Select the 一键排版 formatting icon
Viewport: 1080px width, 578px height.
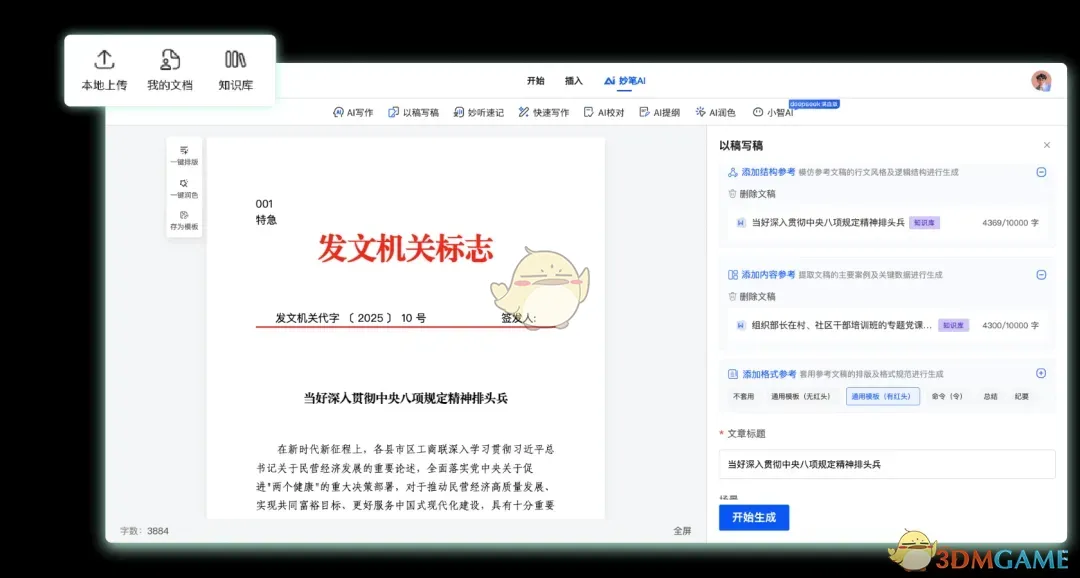point(184,153)
